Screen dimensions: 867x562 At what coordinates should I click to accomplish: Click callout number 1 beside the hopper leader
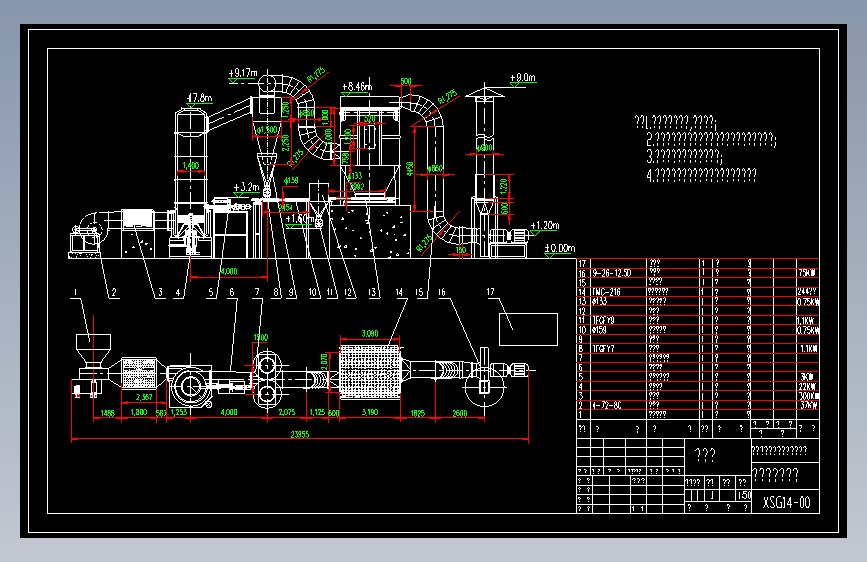[x=75, y=293]
